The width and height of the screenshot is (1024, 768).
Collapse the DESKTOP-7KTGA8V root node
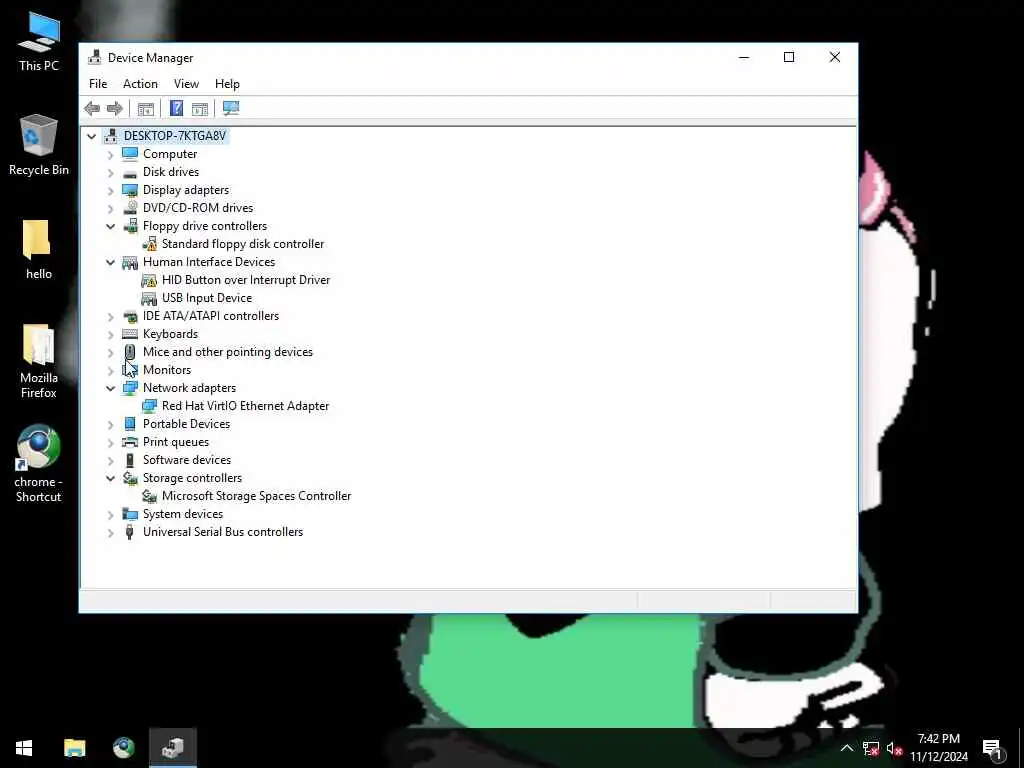point(91,136)
